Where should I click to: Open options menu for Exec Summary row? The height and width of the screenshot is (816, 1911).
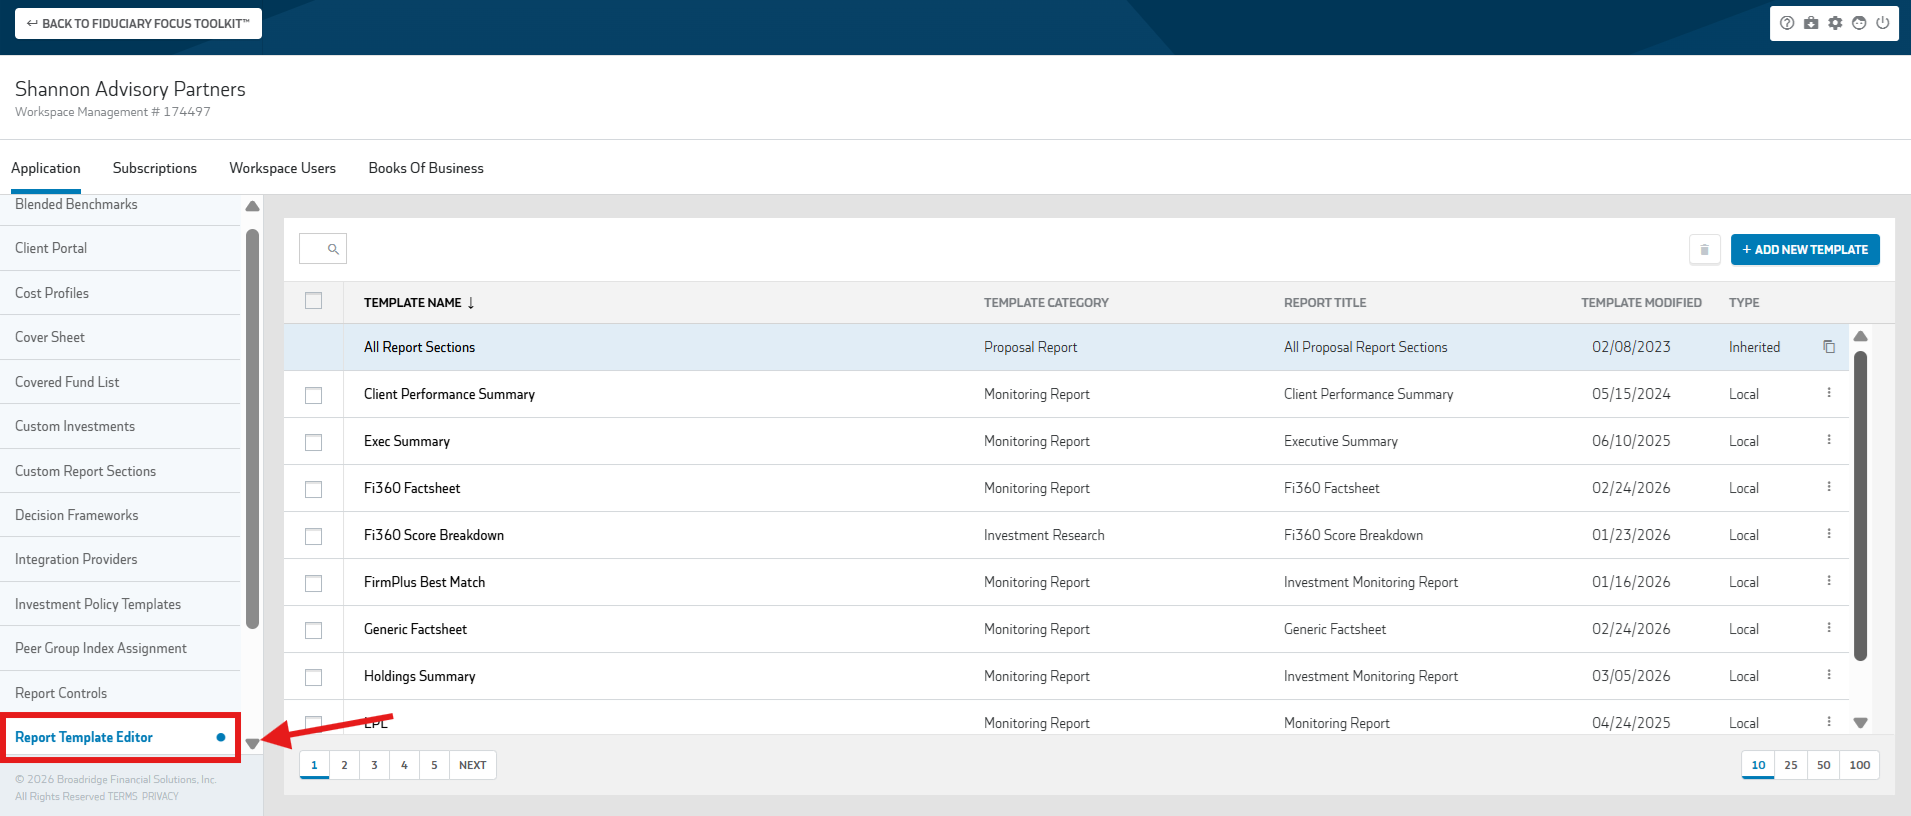(x=1829, y=440)
